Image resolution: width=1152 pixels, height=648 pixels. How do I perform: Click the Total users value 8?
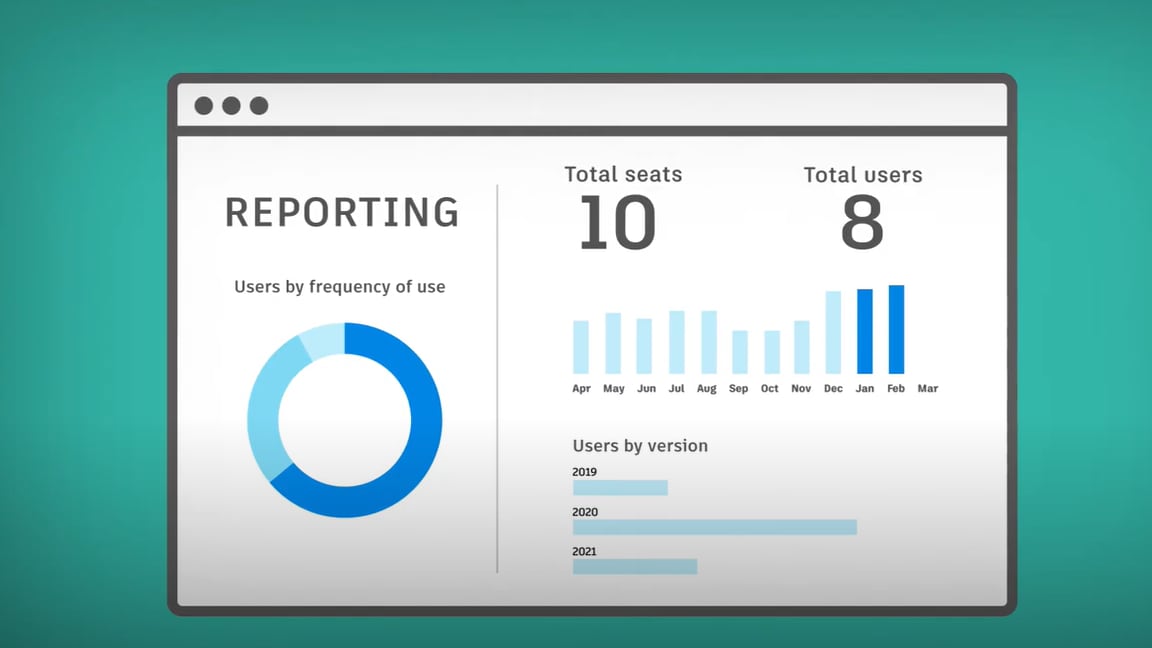(862, 223)
